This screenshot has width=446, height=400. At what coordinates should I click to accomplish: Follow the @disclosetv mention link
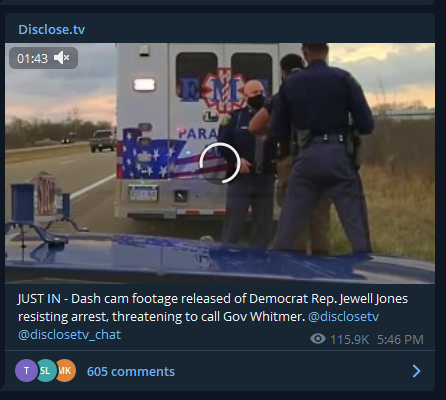coord(344,316)
